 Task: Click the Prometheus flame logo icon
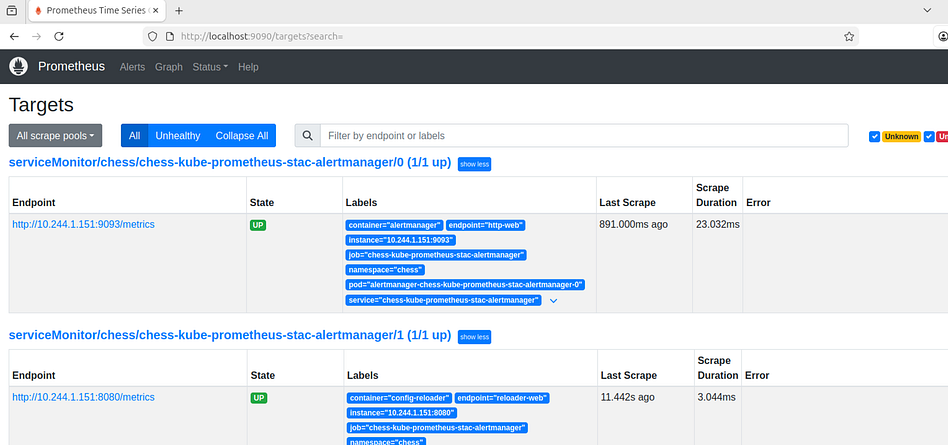tap(19, 67)
